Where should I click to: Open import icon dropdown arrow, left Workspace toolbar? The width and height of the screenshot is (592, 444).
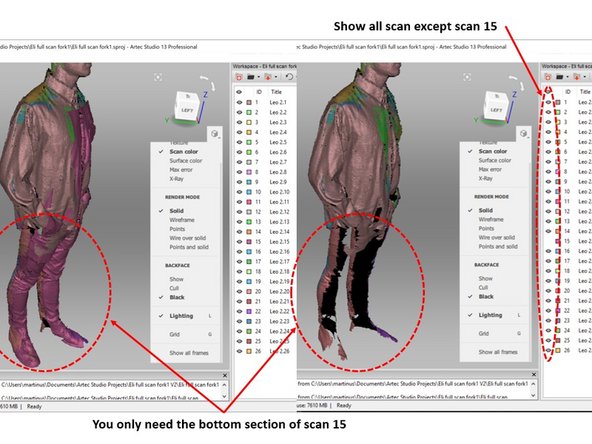(276, 77)
